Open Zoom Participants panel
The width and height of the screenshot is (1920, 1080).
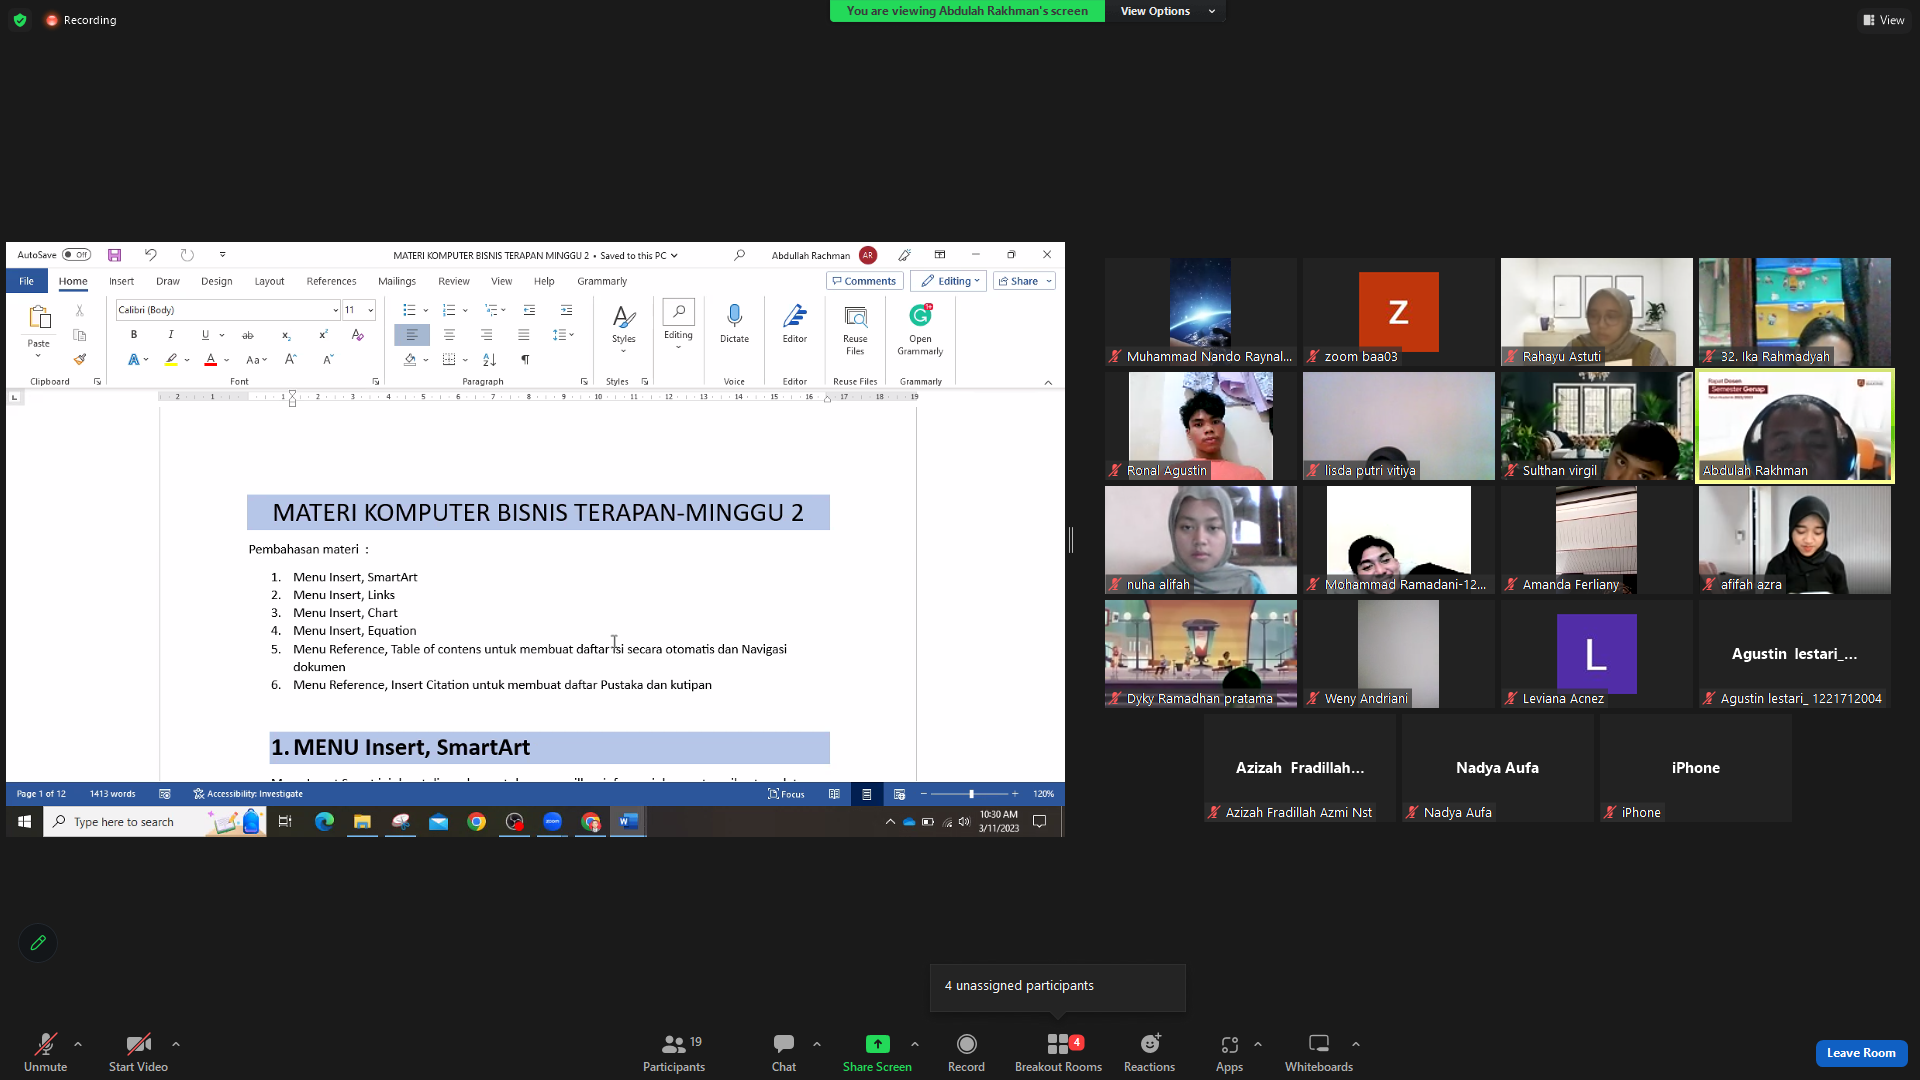point(674,1053)
